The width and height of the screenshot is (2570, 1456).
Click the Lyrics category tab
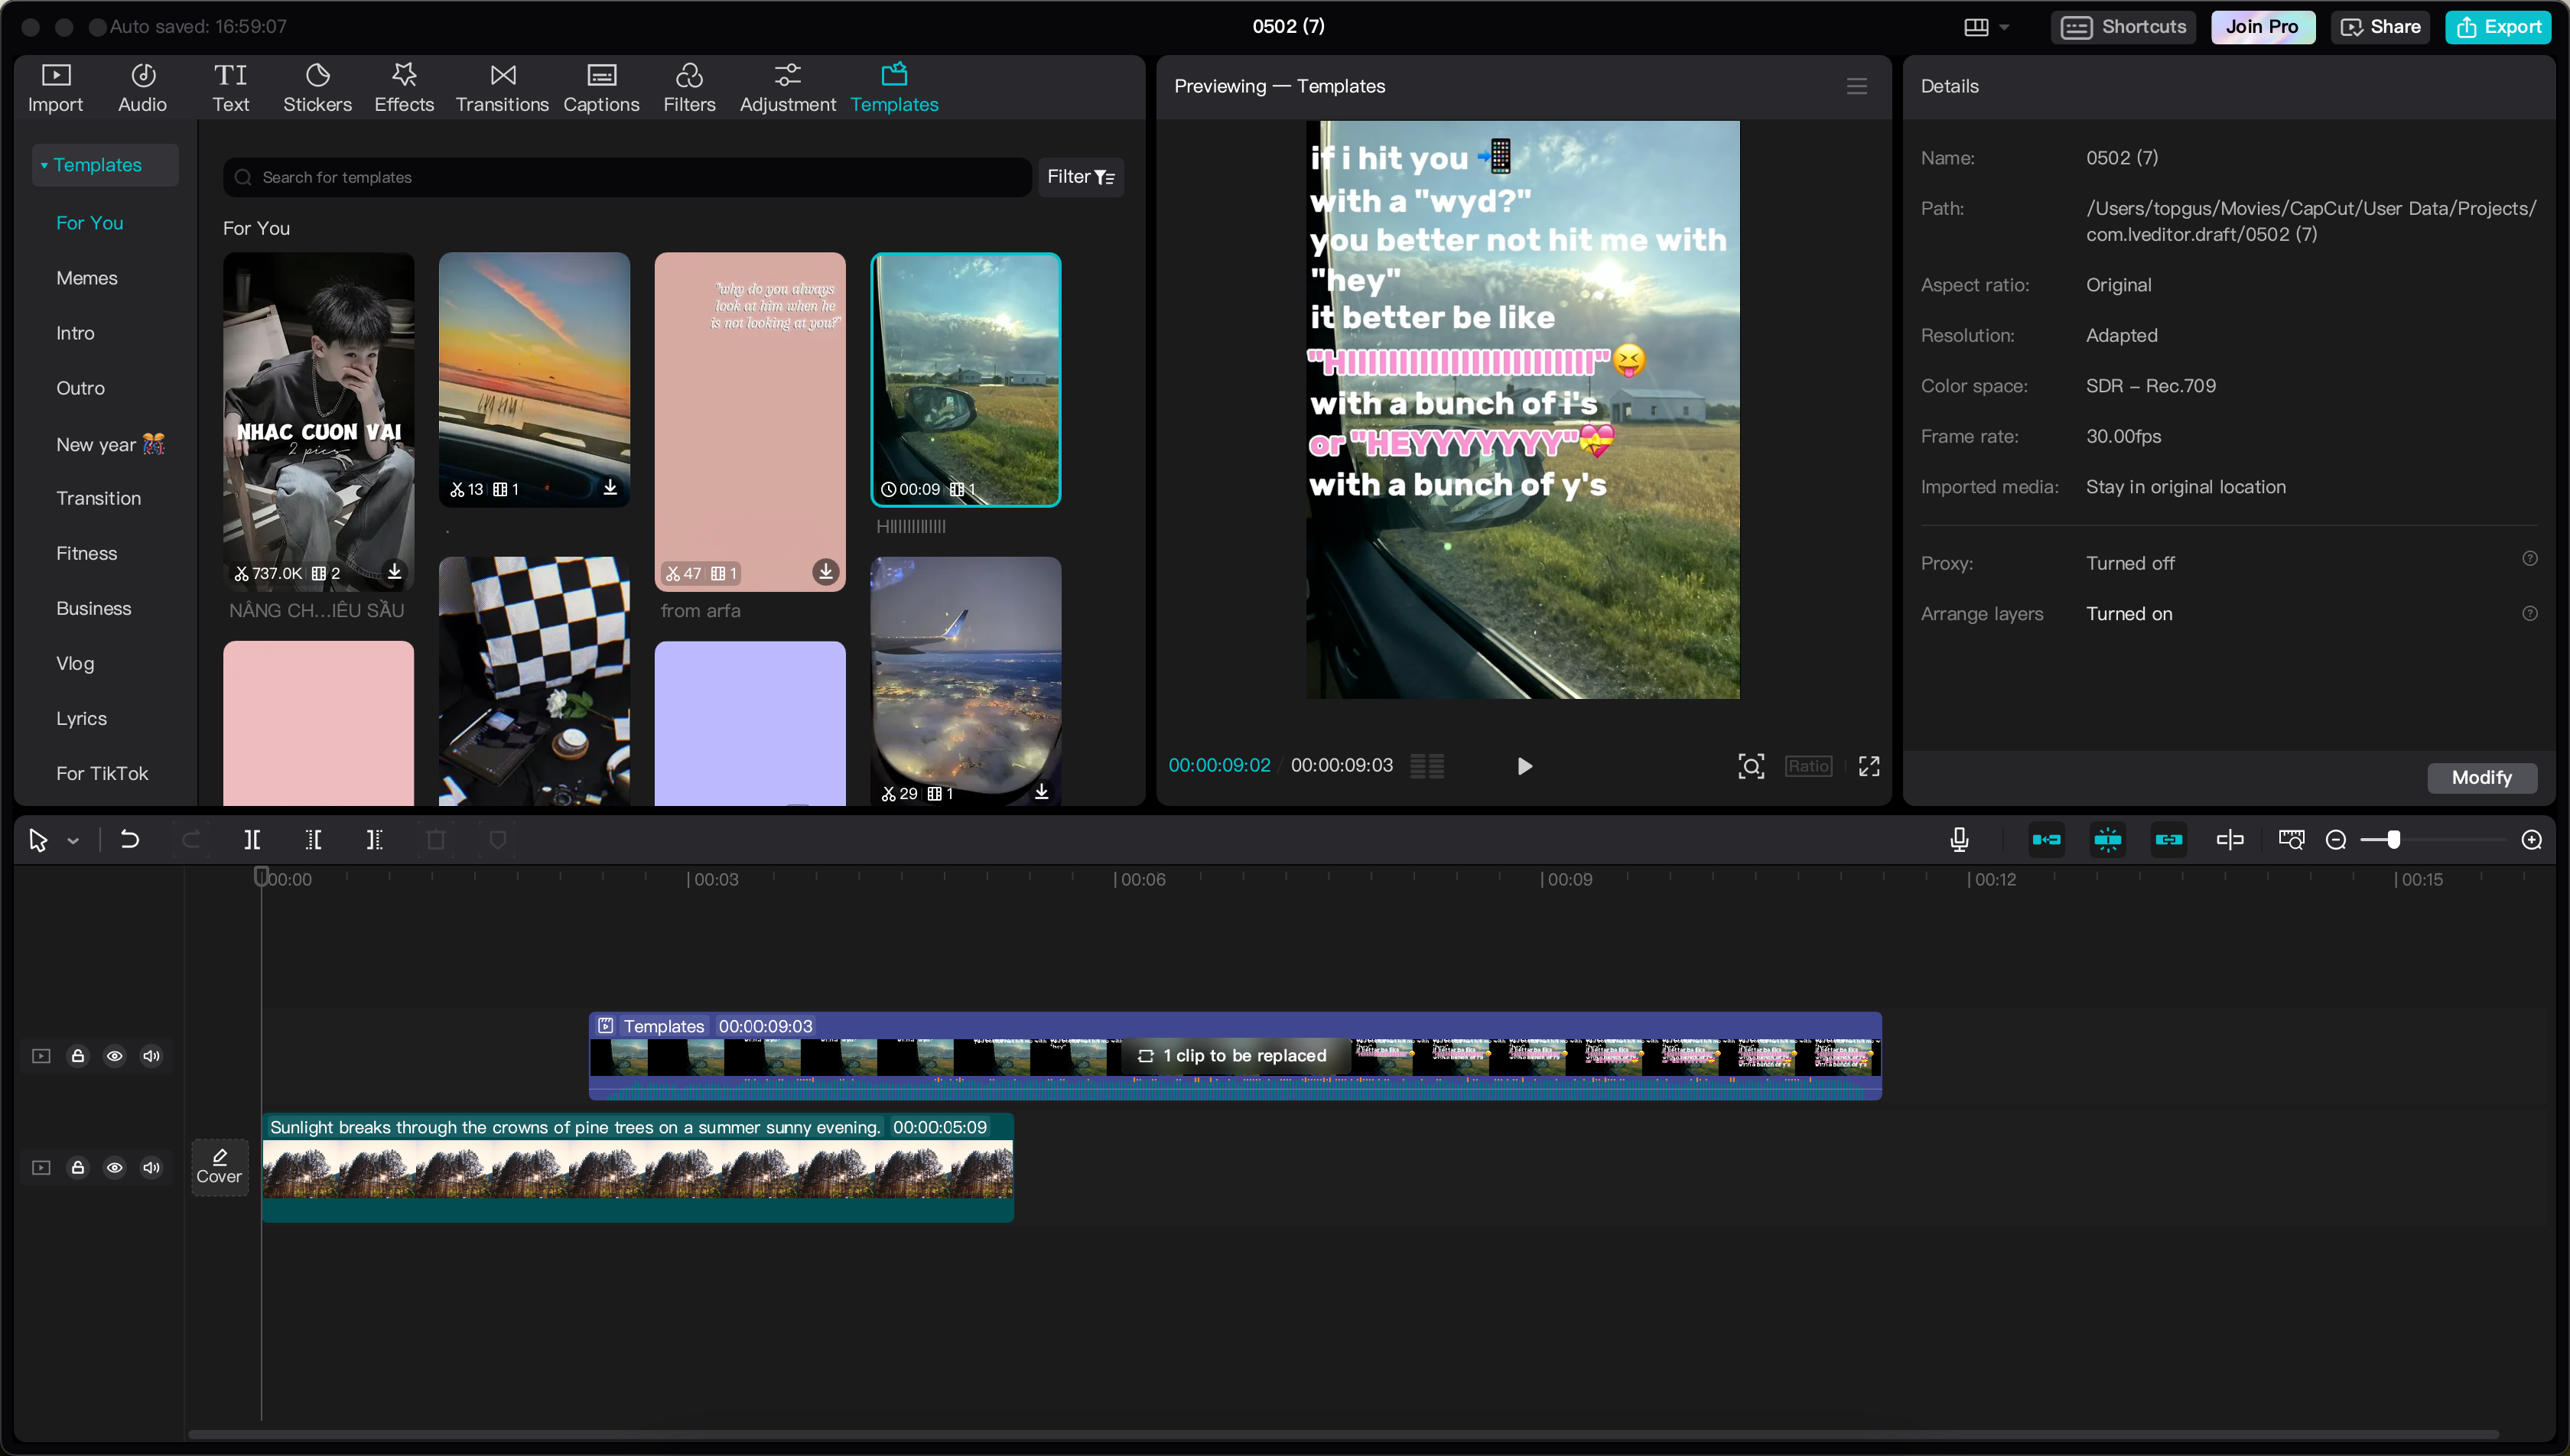pyautogui.click(x=81, y=718)
